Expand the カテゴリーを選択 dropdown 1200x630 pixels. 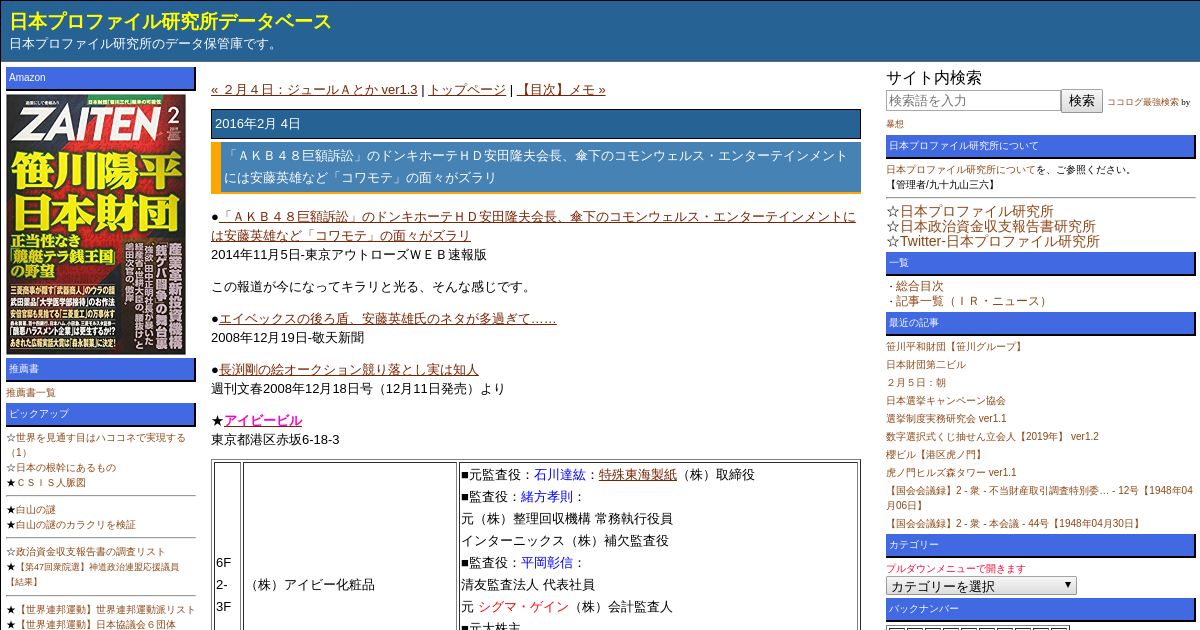[981, 586]
